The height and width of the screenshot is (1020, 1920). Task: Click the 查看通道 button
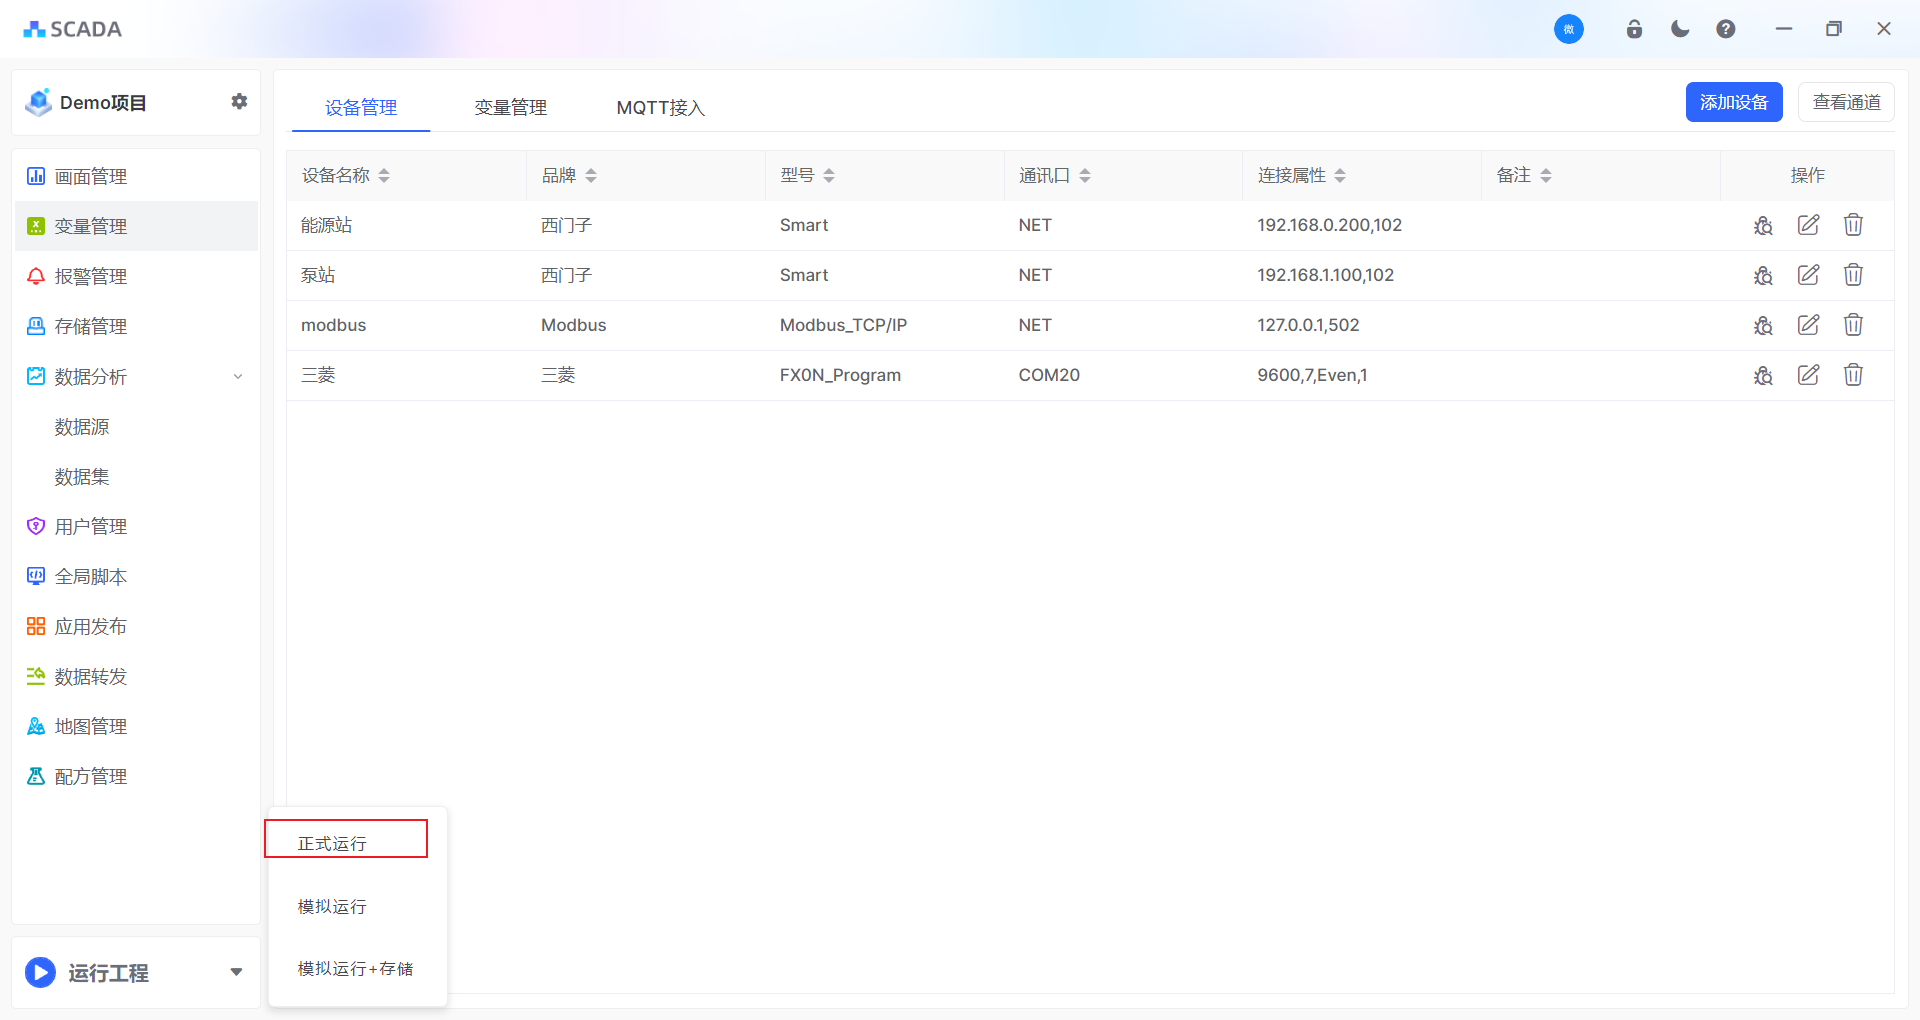click(x=1845, y=102)
